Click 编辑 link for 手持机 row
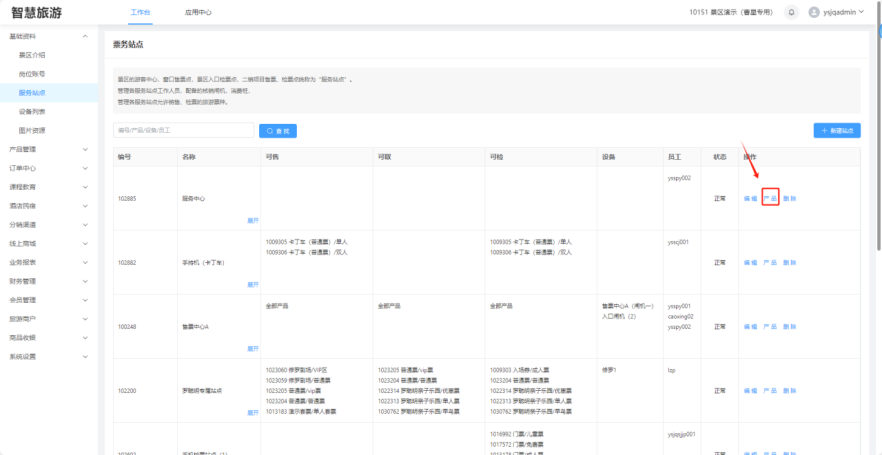 (x=750, y=262)
